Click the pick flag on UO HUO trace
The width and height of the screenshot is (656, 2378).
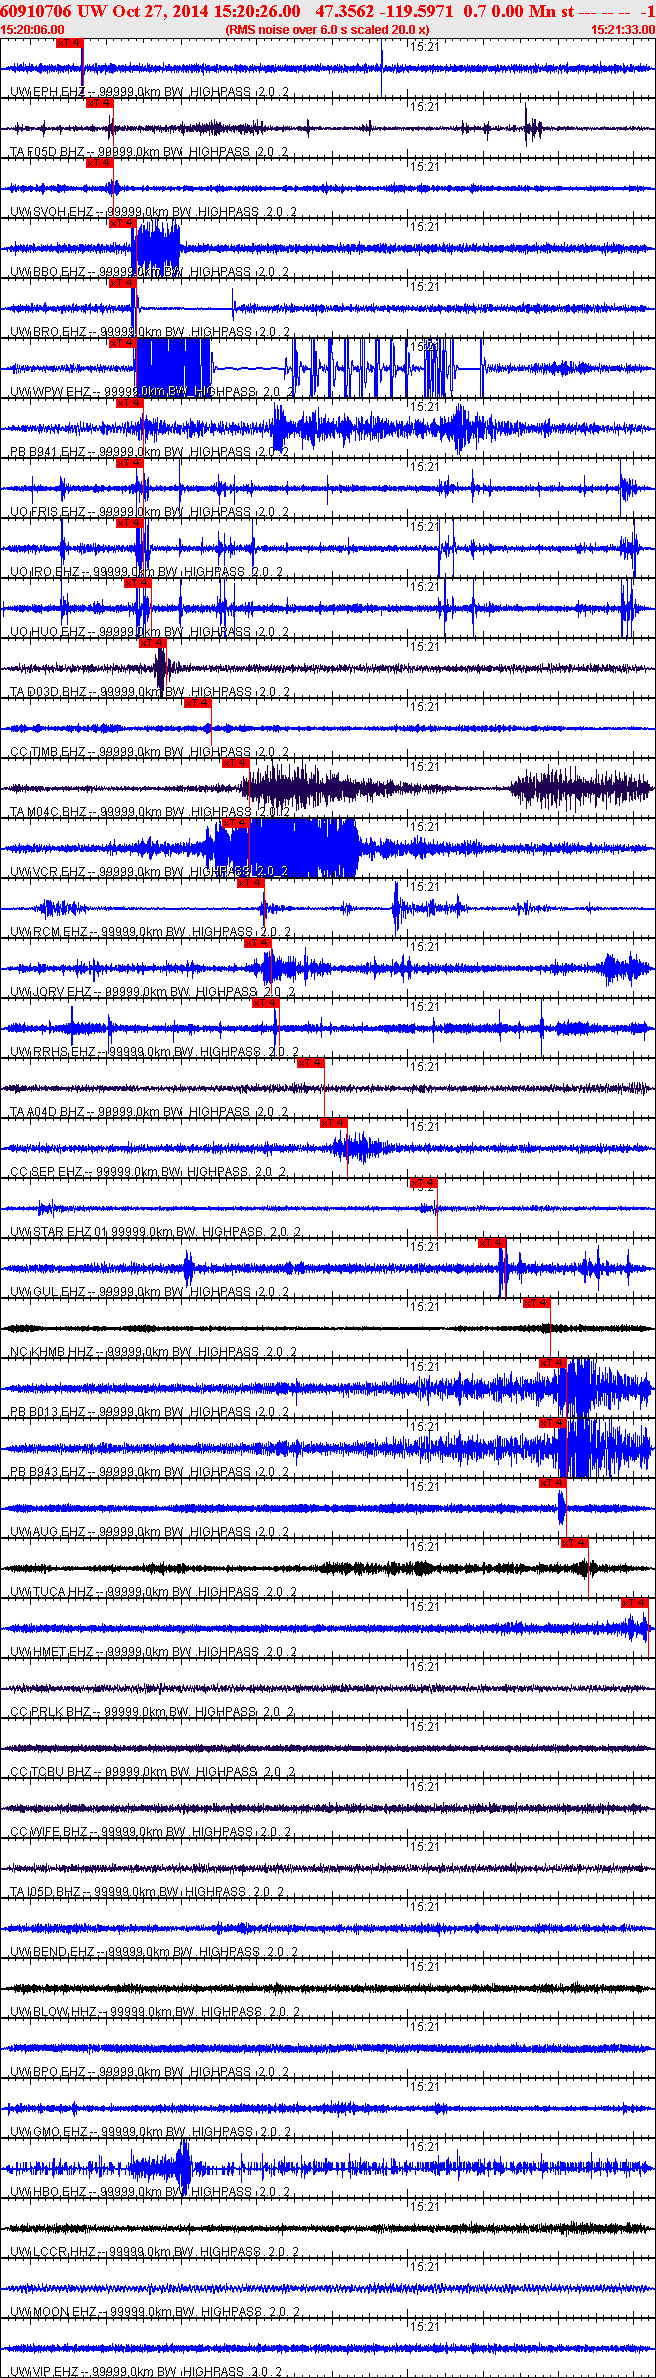pyautogui.click(x=137, y=583)
